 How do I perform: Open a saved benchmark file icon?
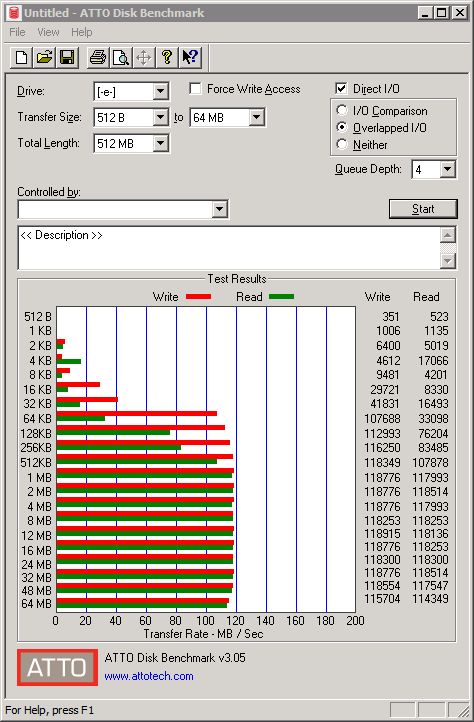[x=44, y=58]
